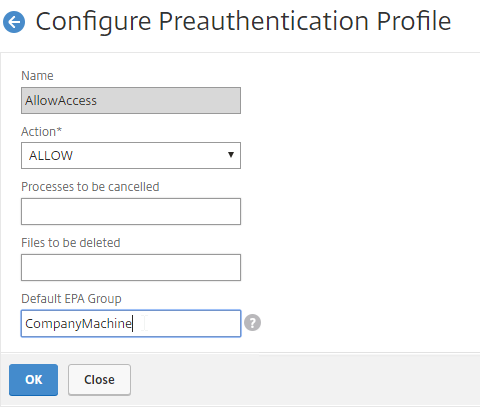Open help for Default EPA Group
The image size is (480, 407).
pos(252,323)
